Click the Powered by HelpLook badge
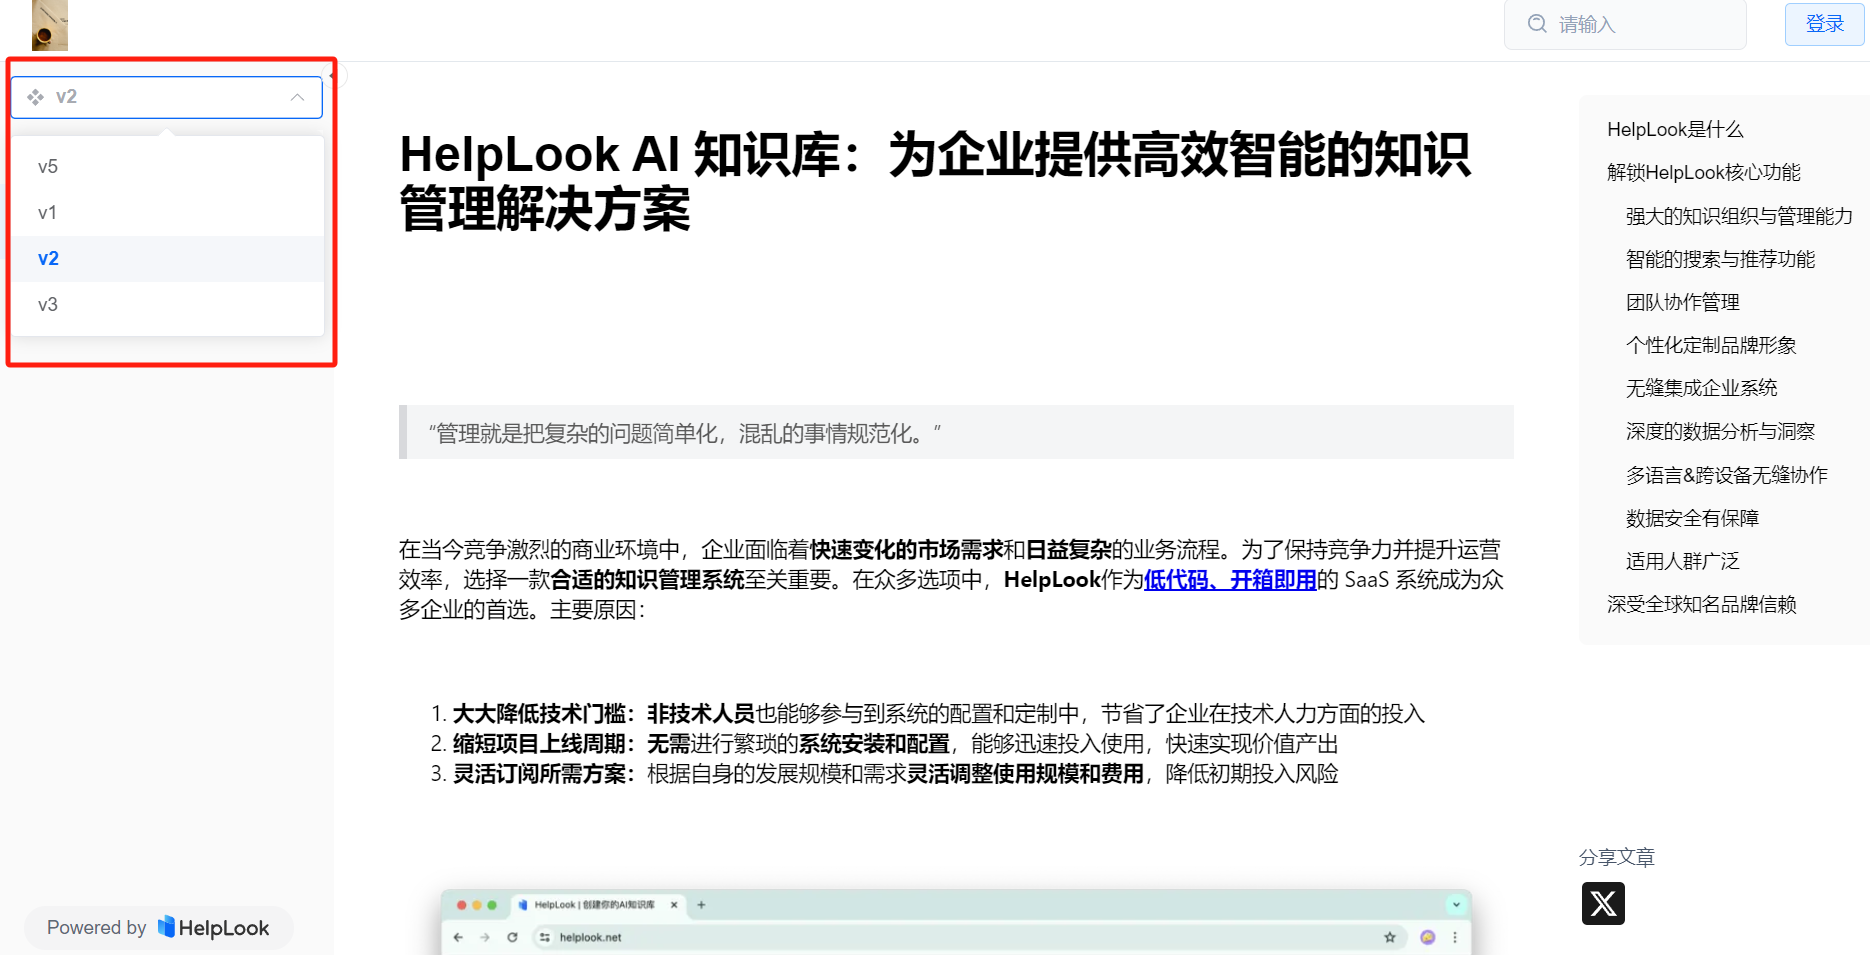Viewport: 1870px width, 955px height. (158, 928)
